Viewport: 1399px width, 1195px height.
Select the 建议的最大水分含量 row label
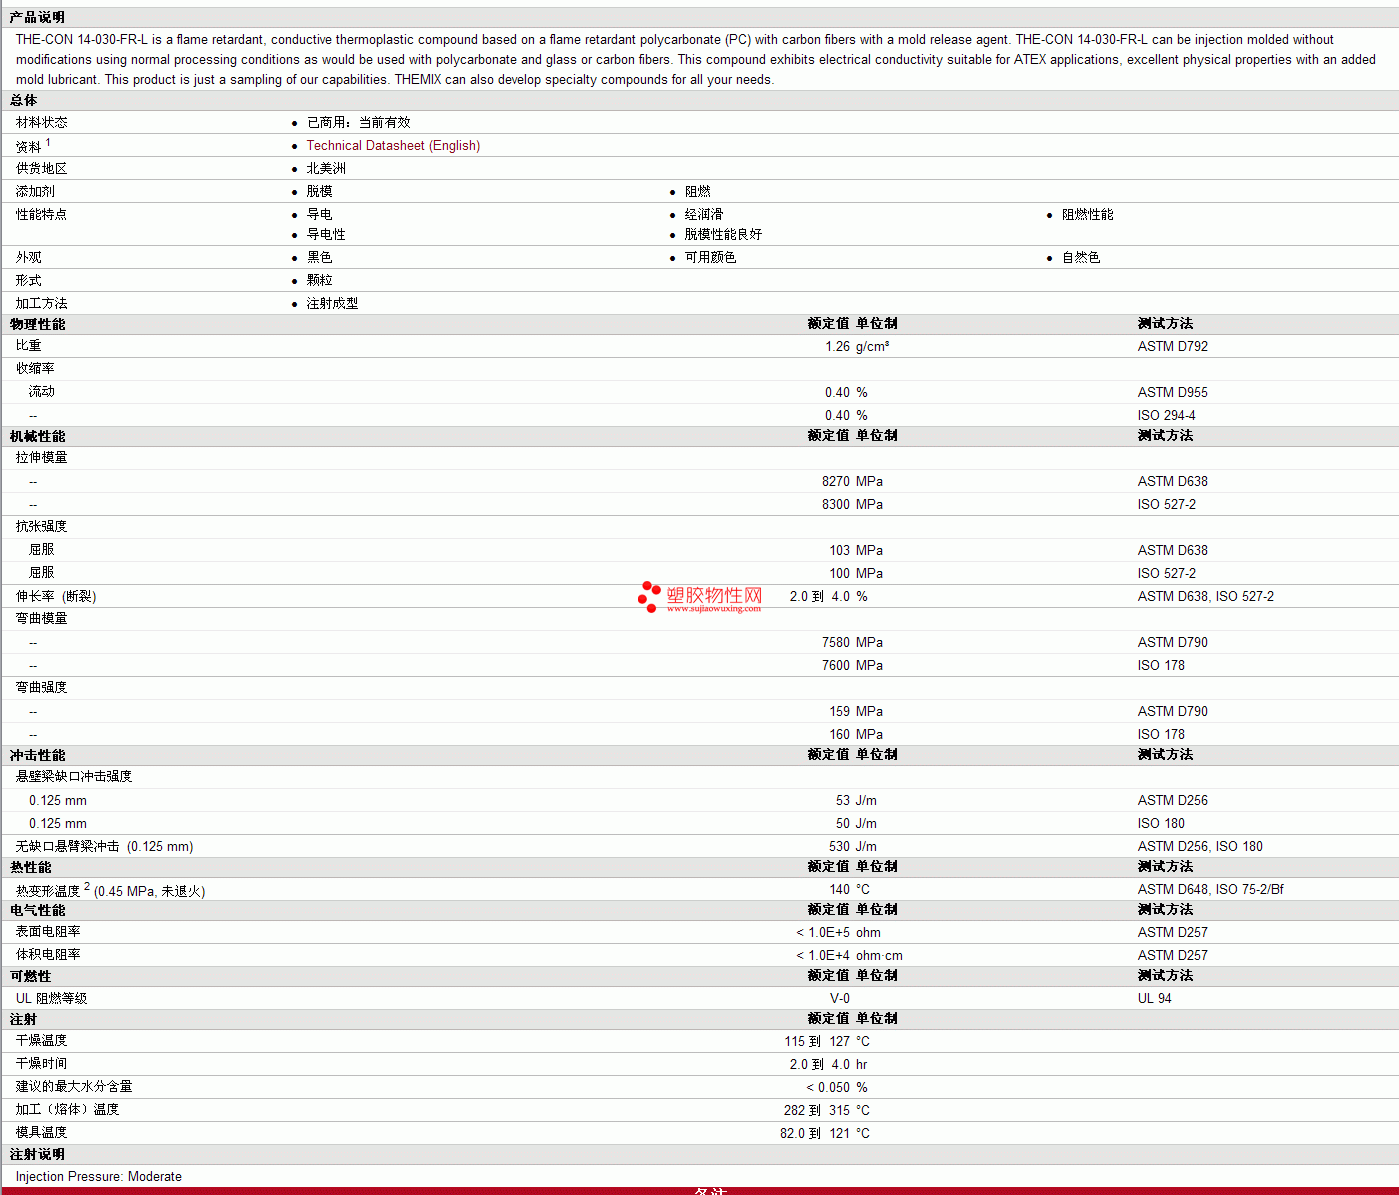(x=74, y=1087)
